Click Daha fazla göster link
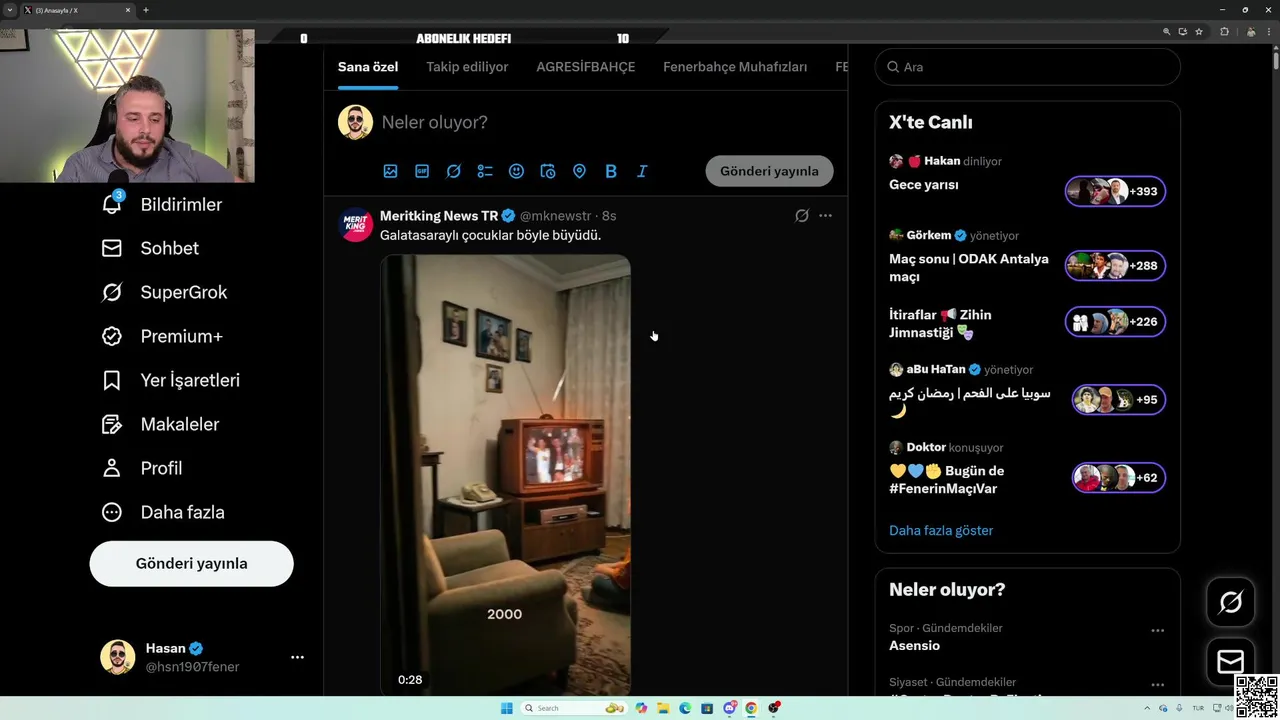 coord(941,530)
